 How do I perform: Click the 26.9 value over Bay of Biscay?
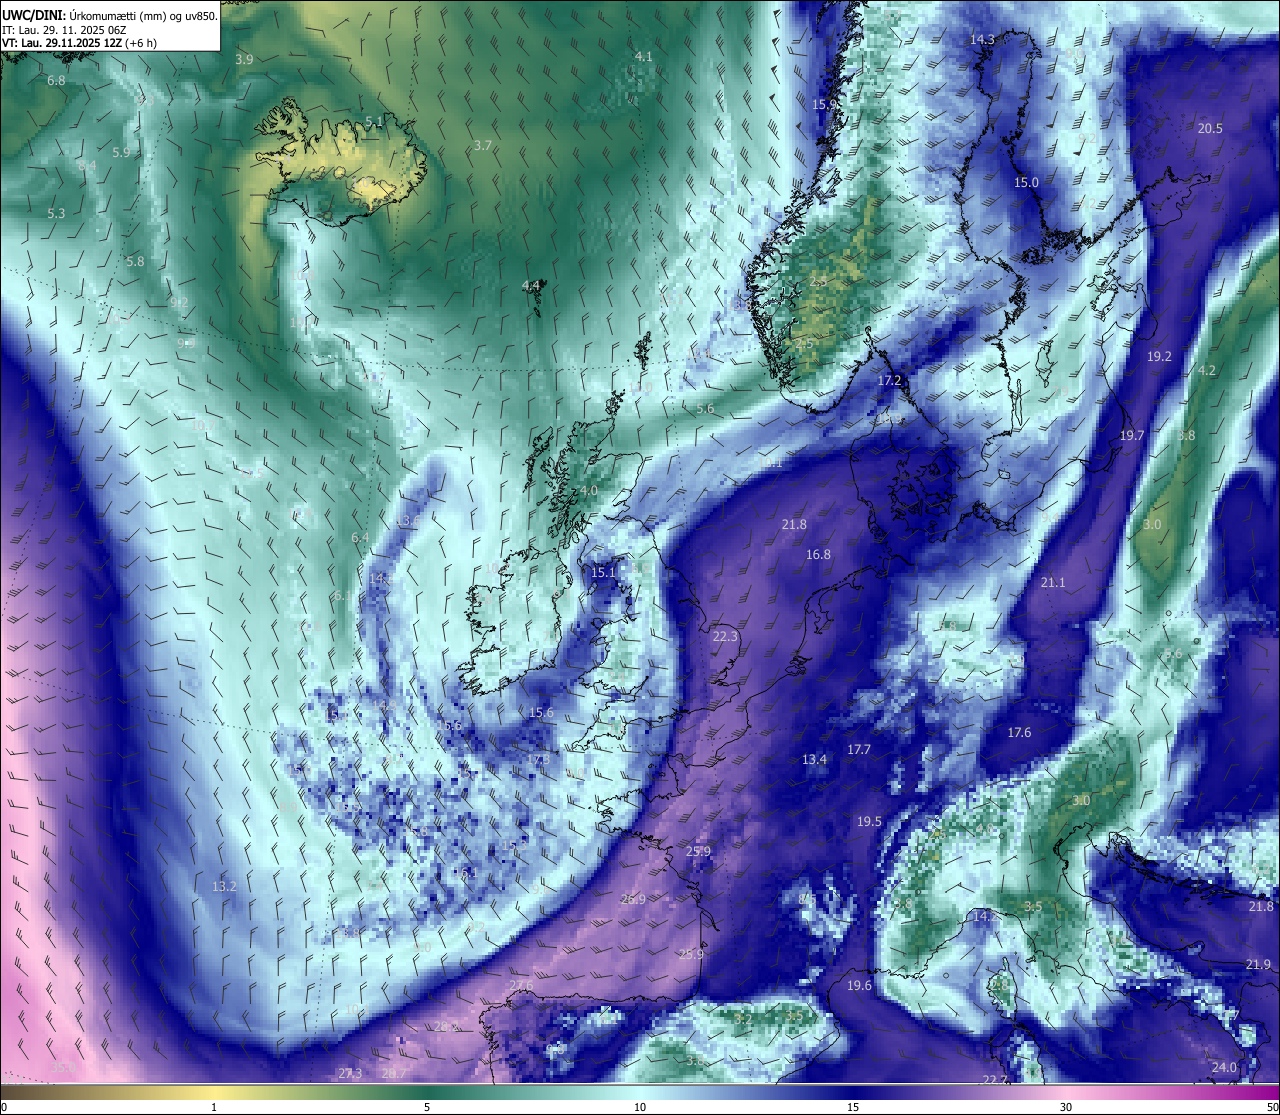[632, 899]
